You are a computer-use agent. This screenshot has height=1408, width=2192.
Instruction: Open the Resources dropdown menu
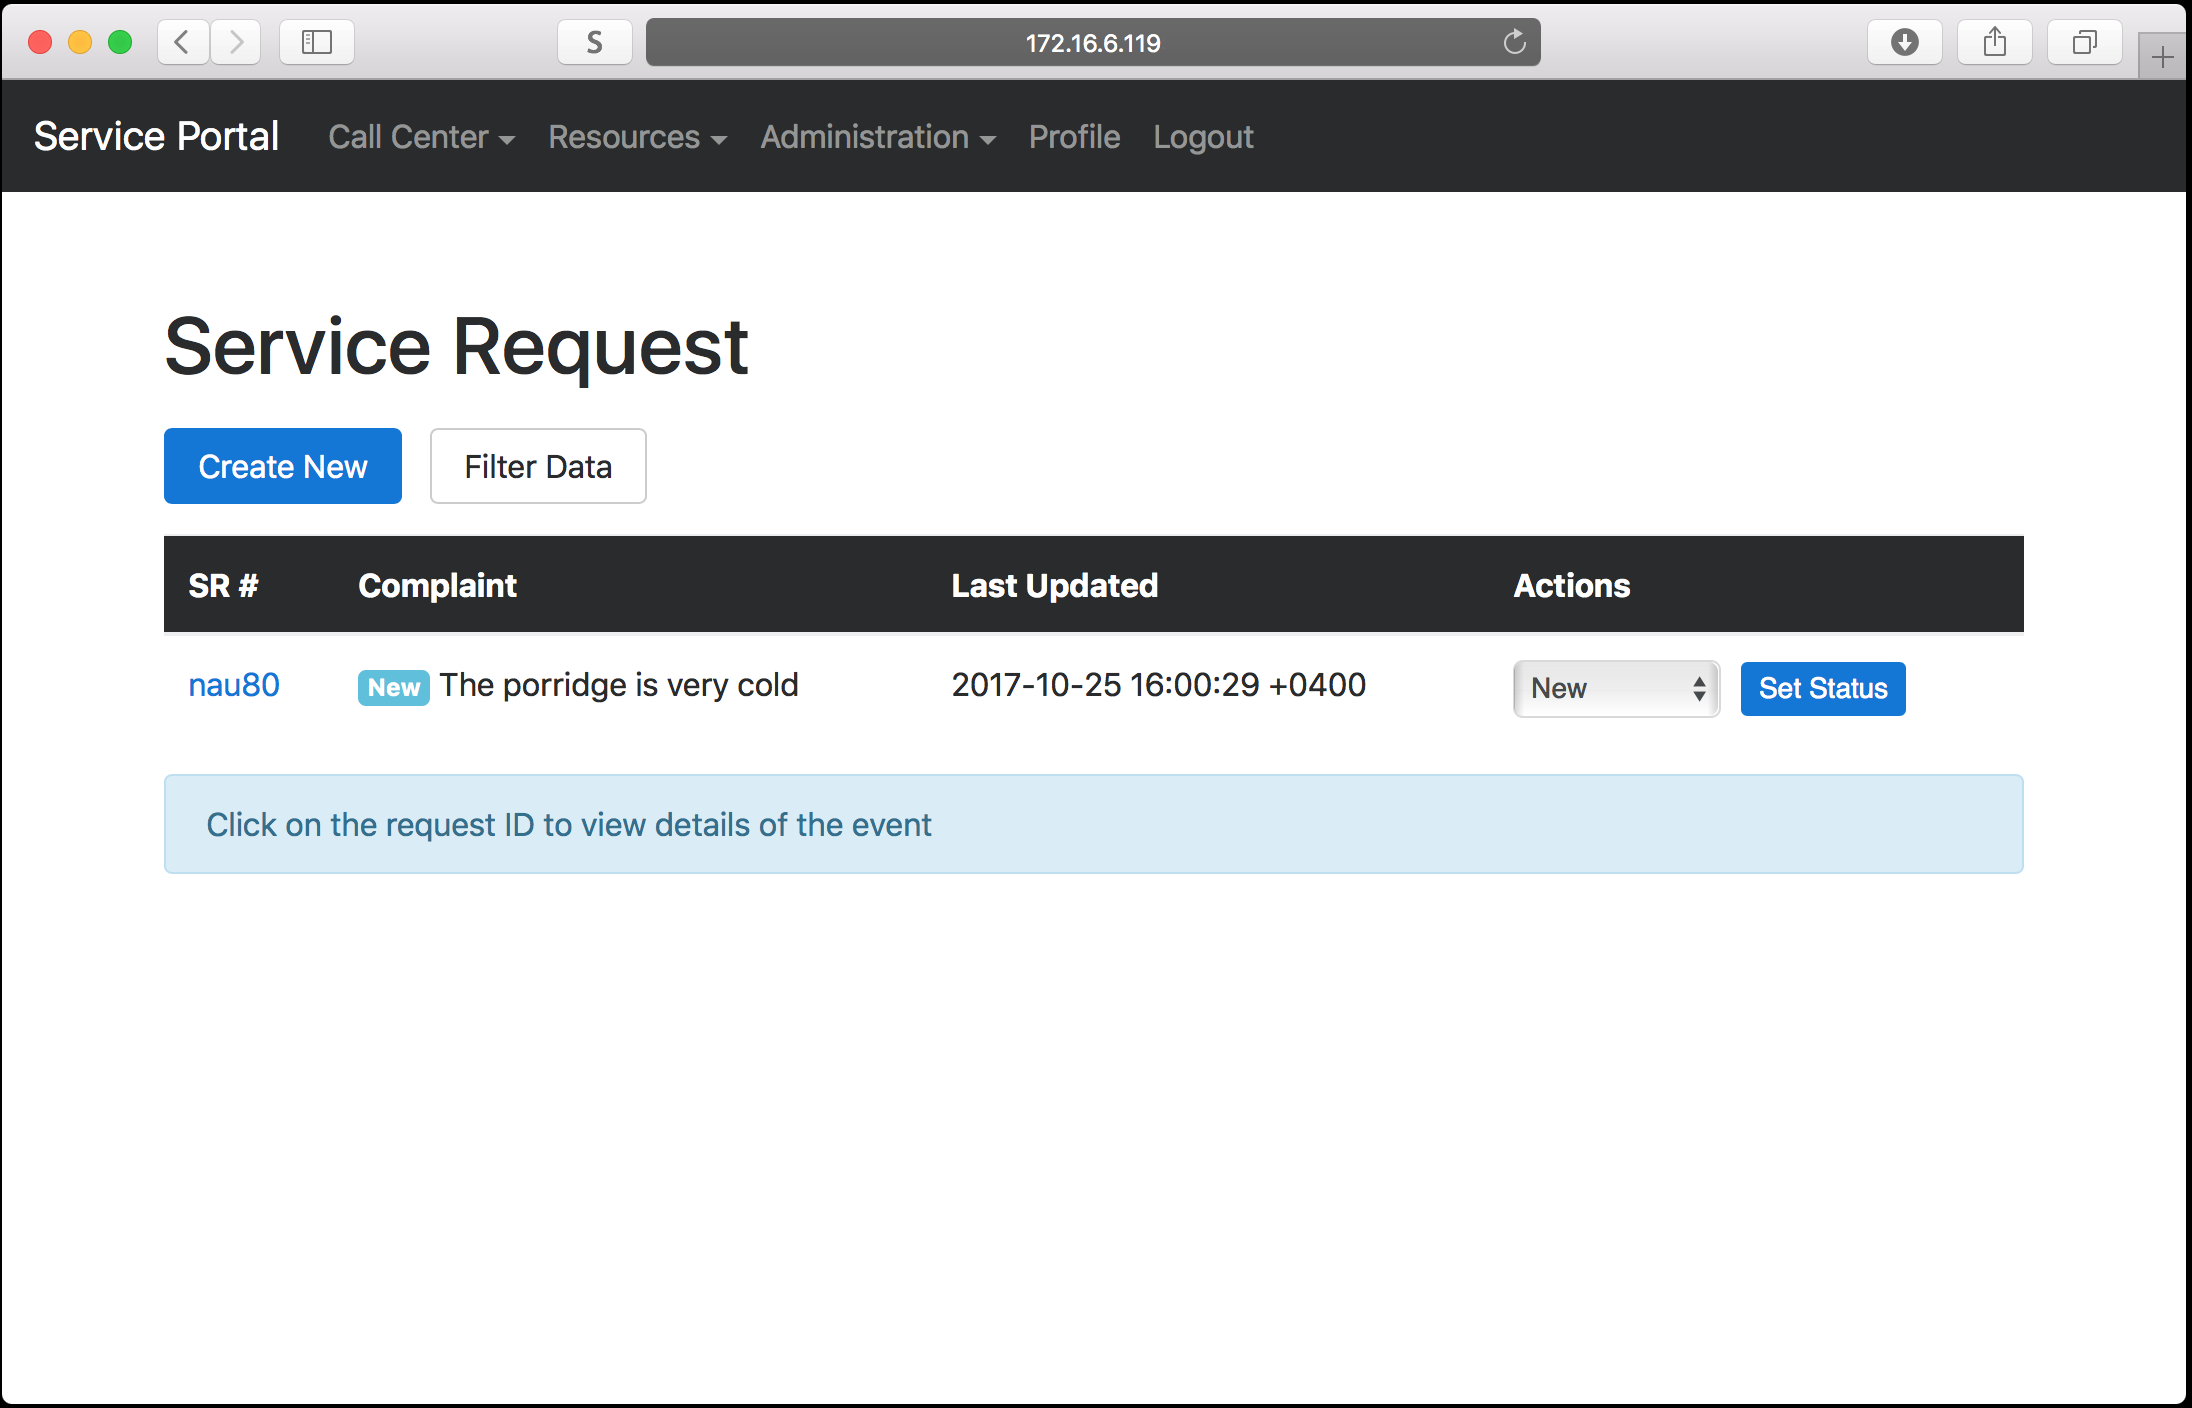[x=637, y=137]
